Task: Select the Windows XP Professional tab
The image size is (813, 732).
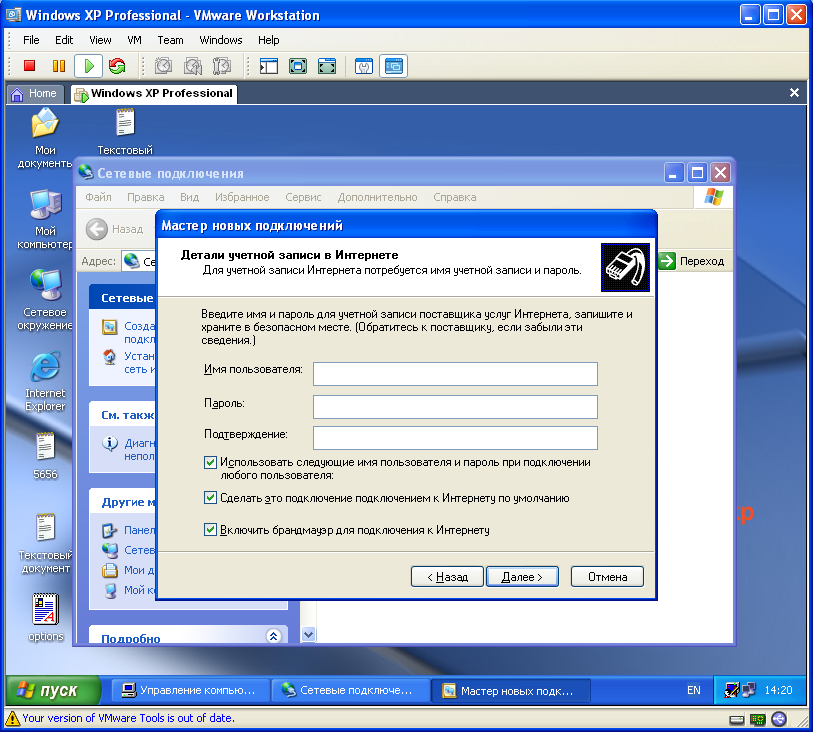Action: (x=154, y=94)
